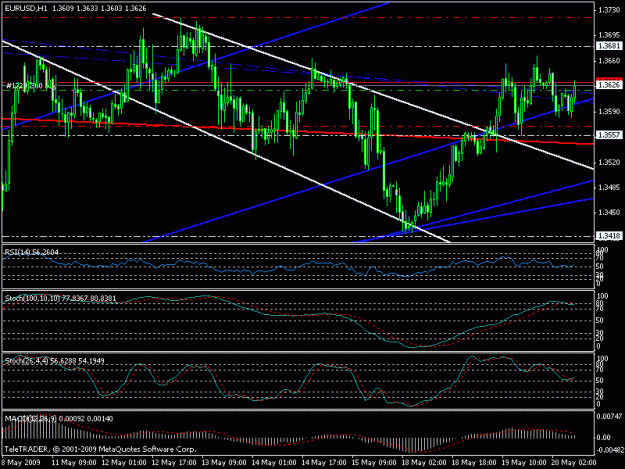Viewport: 625px width, 469px height.
Task: Select the 1.3695 price axis label
Action: (609, 35)
